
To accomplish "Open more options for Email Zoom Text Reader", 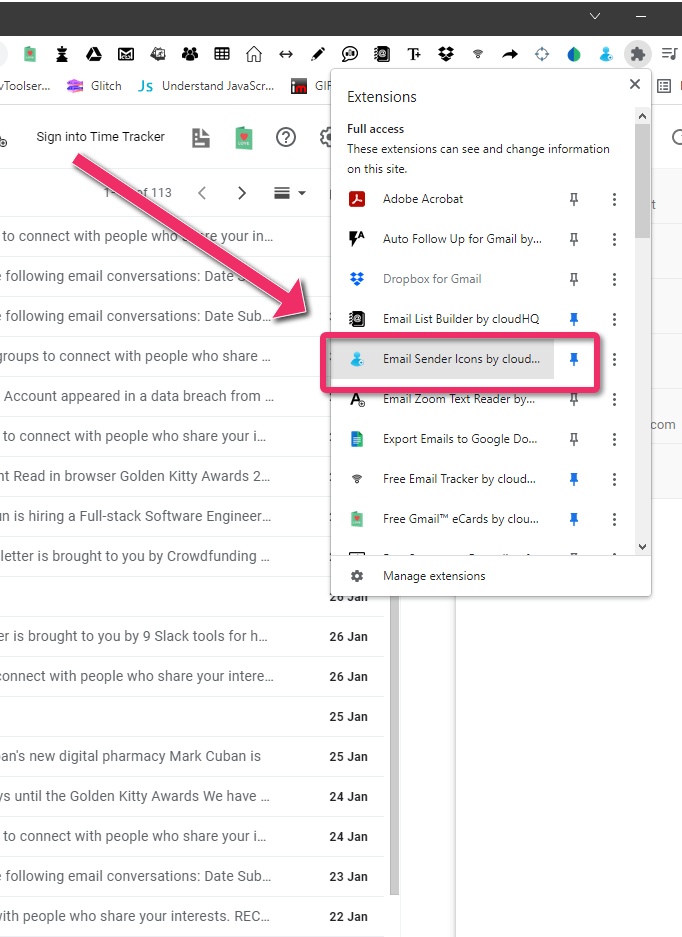I will [x=614, y=400].
